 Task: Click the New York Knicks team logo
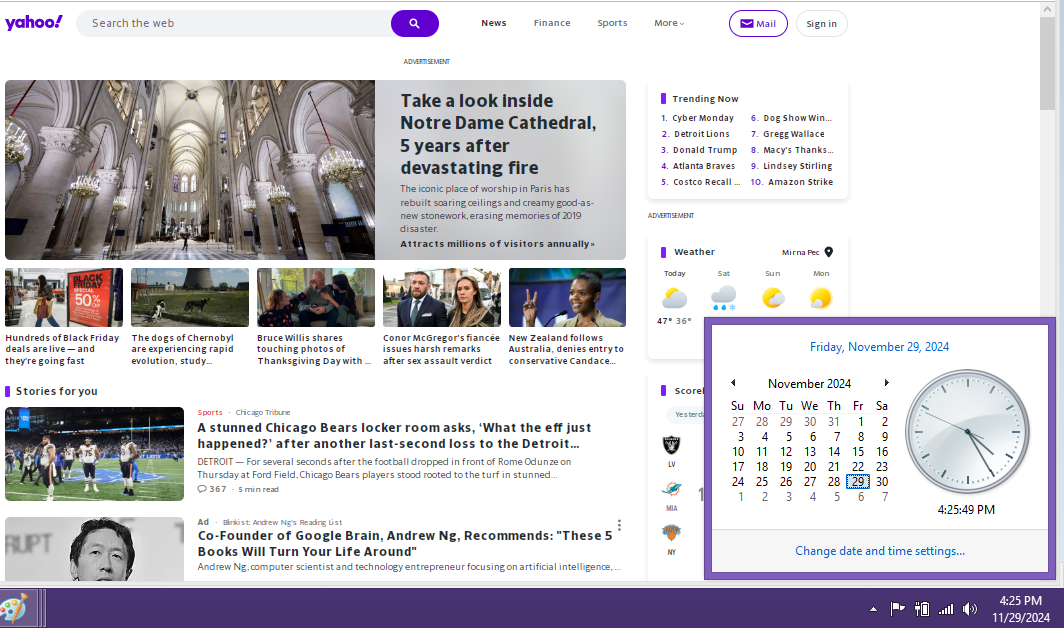pyautogui.click(x=671, y=533)
